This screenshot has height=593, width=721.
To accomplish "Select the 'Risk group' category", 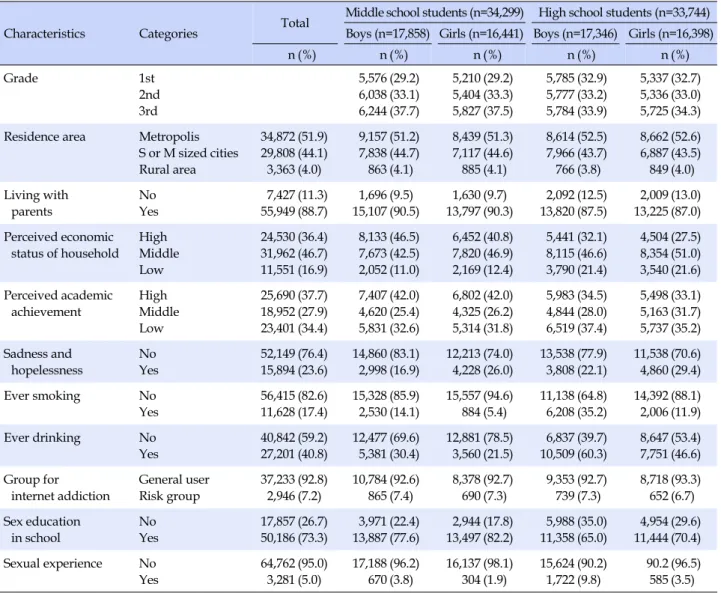I will click(169, 496).
